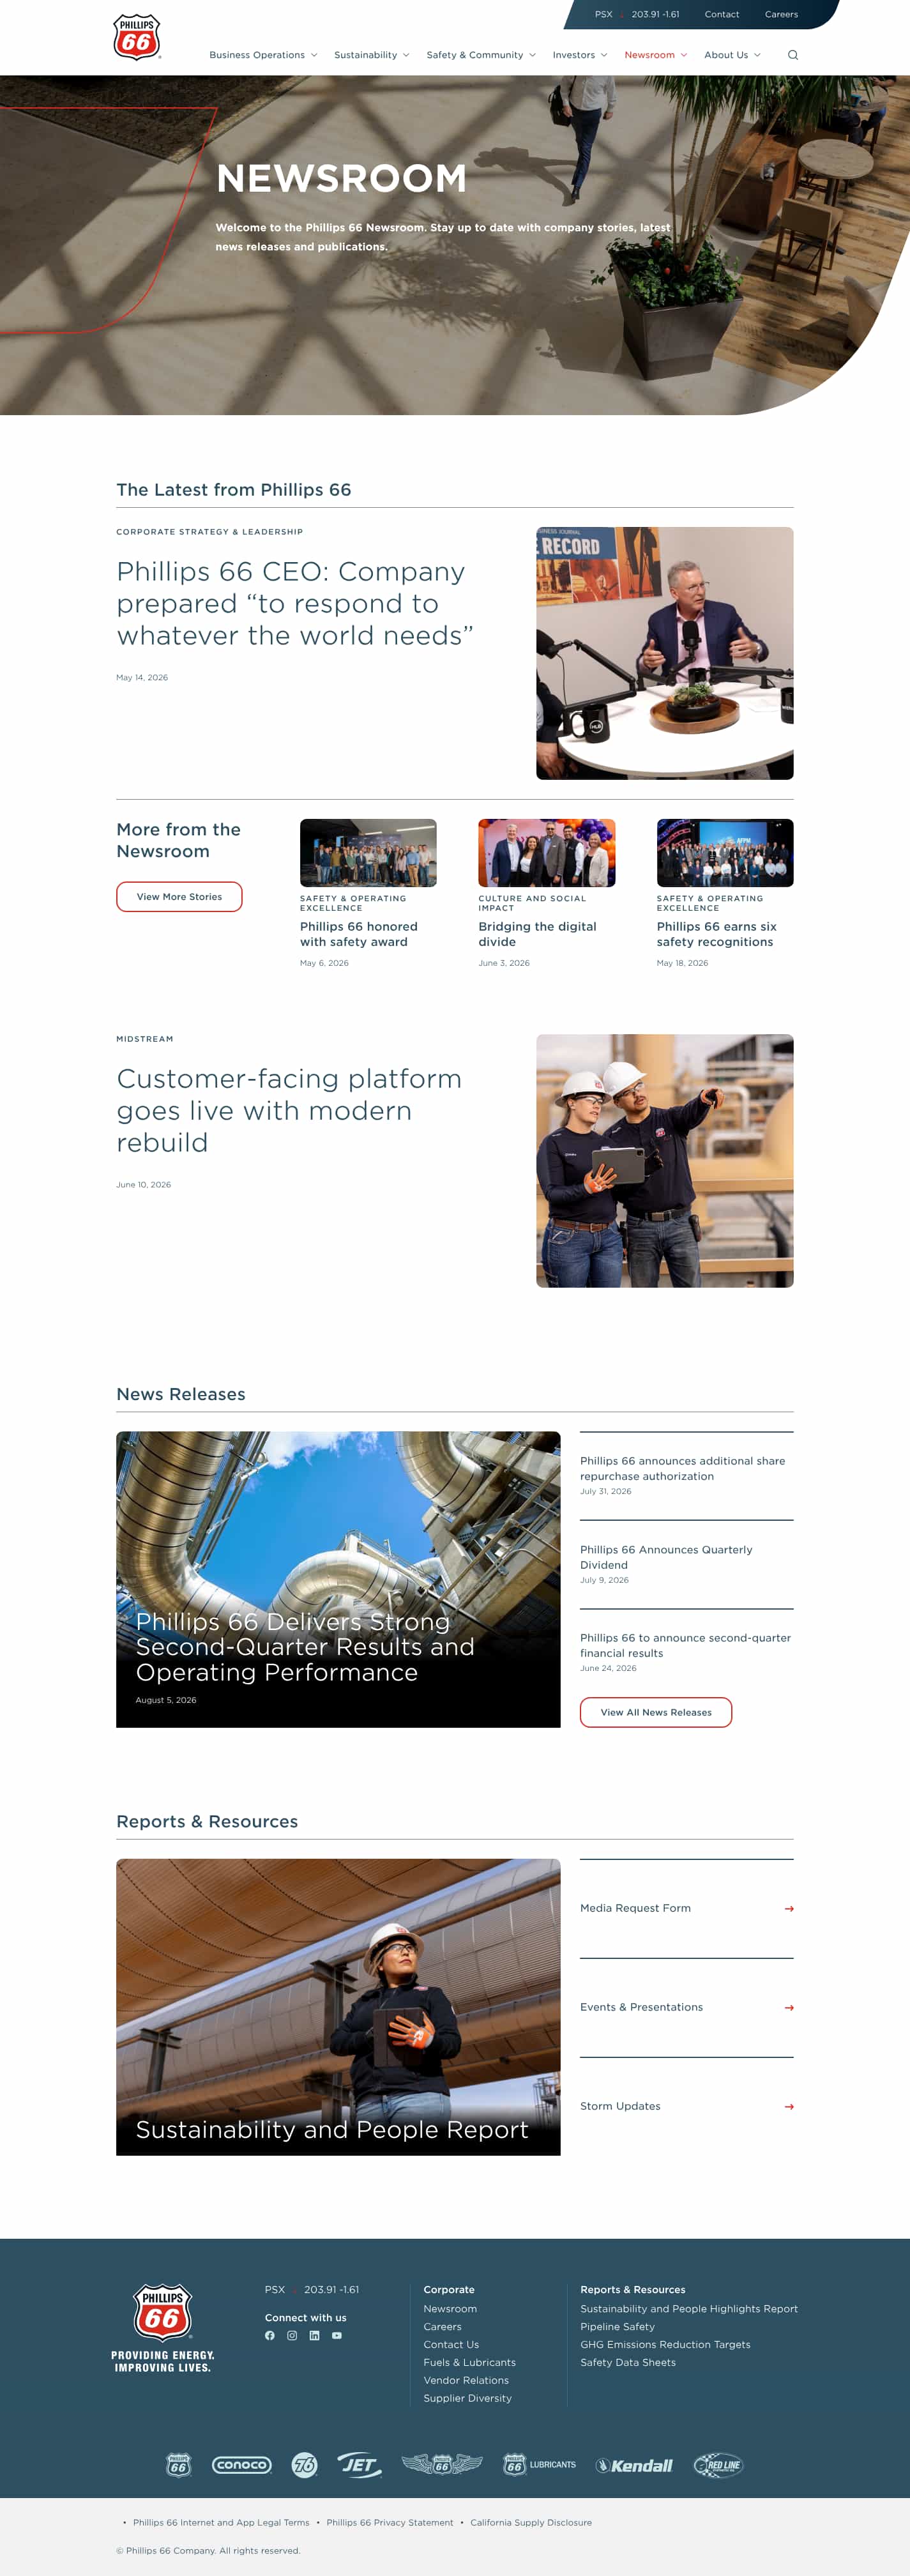Open the Investors nav item
Image resolution: width=910 pixels, height=2576 pixels.
pyautogui.click(x=574, y=55)
